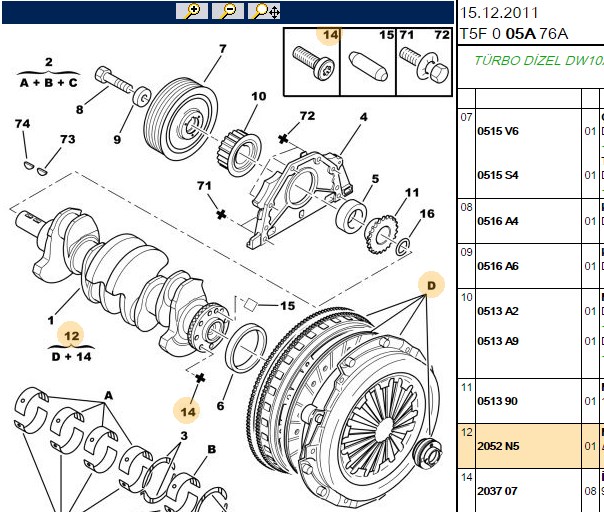
Task: Select part reference 0516 A6
Action: (498, 266)
